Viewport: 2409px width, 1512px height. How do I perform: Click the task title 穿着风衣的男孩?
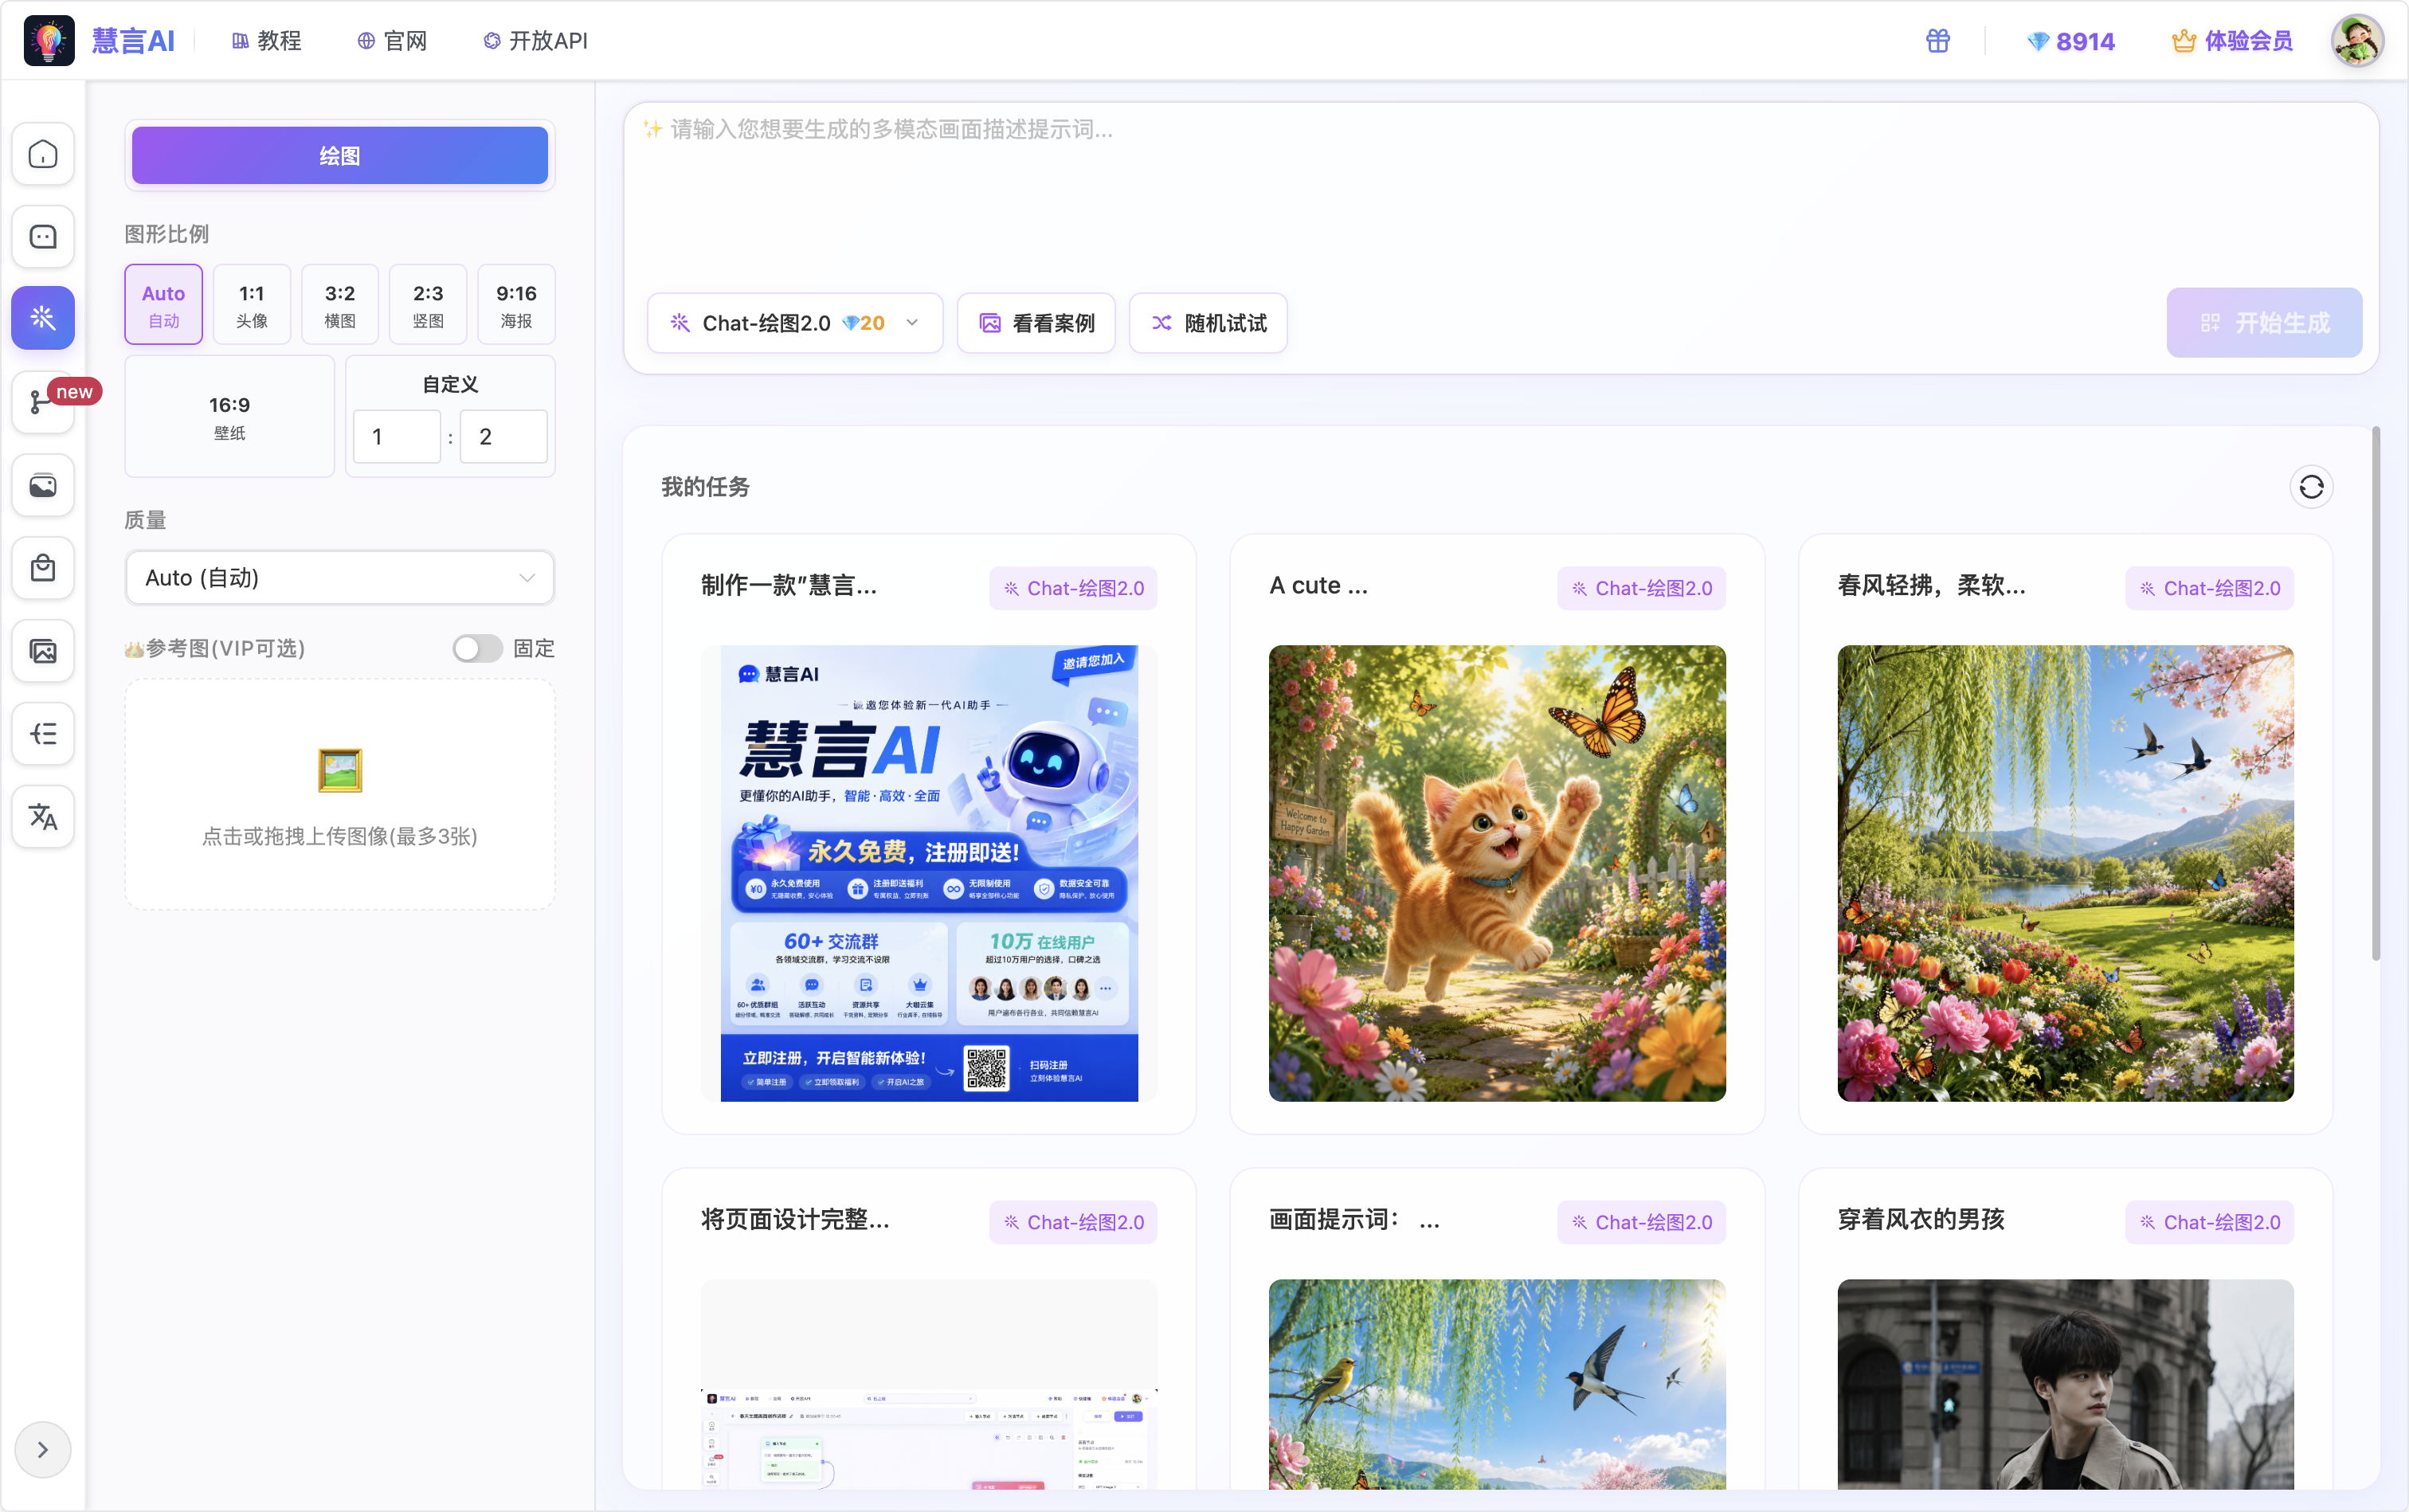click(1921, 1220)
